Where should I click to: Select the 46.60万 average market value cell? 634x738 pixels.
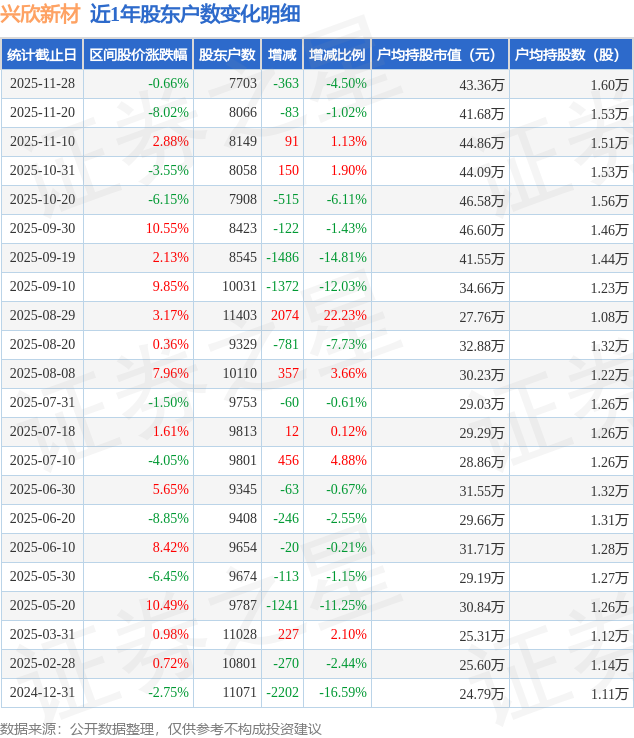point(482,229)
